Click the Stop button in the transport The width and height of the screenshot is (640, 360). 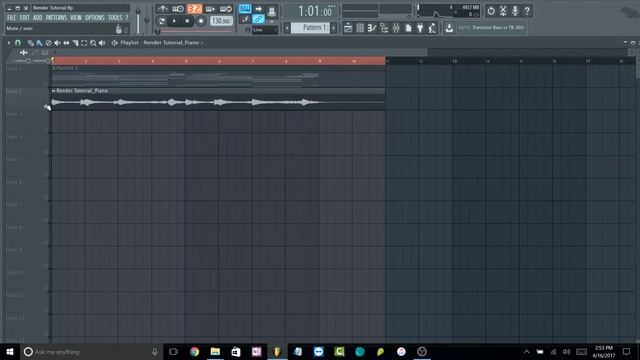[187, 21]
